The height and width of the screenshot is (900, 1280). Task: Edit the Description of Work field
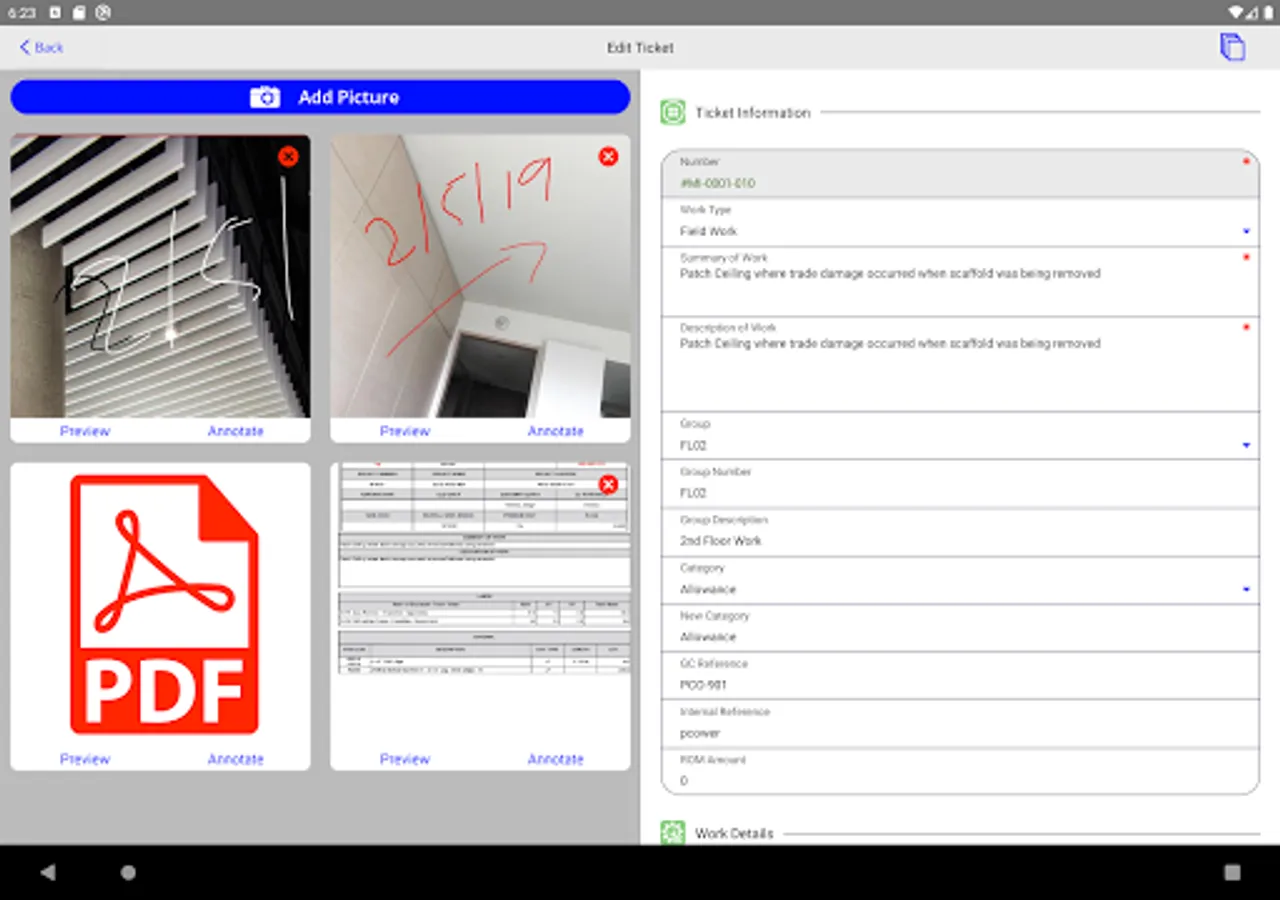[960, 364]
